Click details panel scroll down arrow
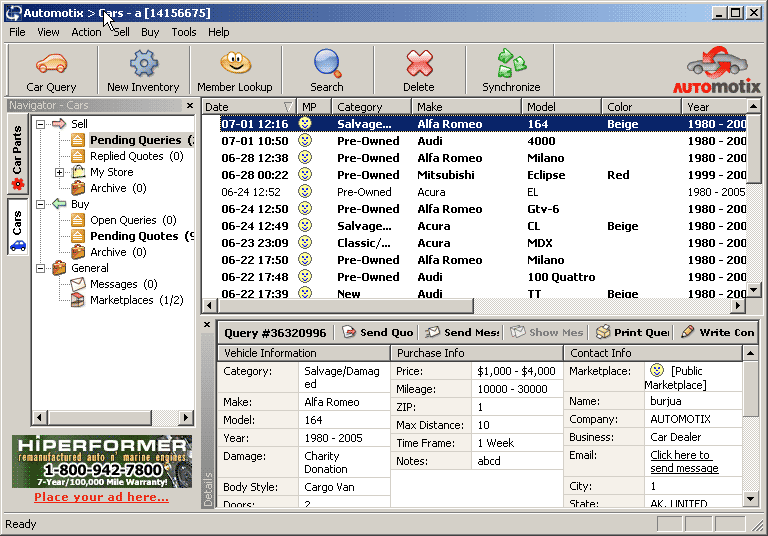The height and width of the screenshot is (536, 768). tap(751, 500)
